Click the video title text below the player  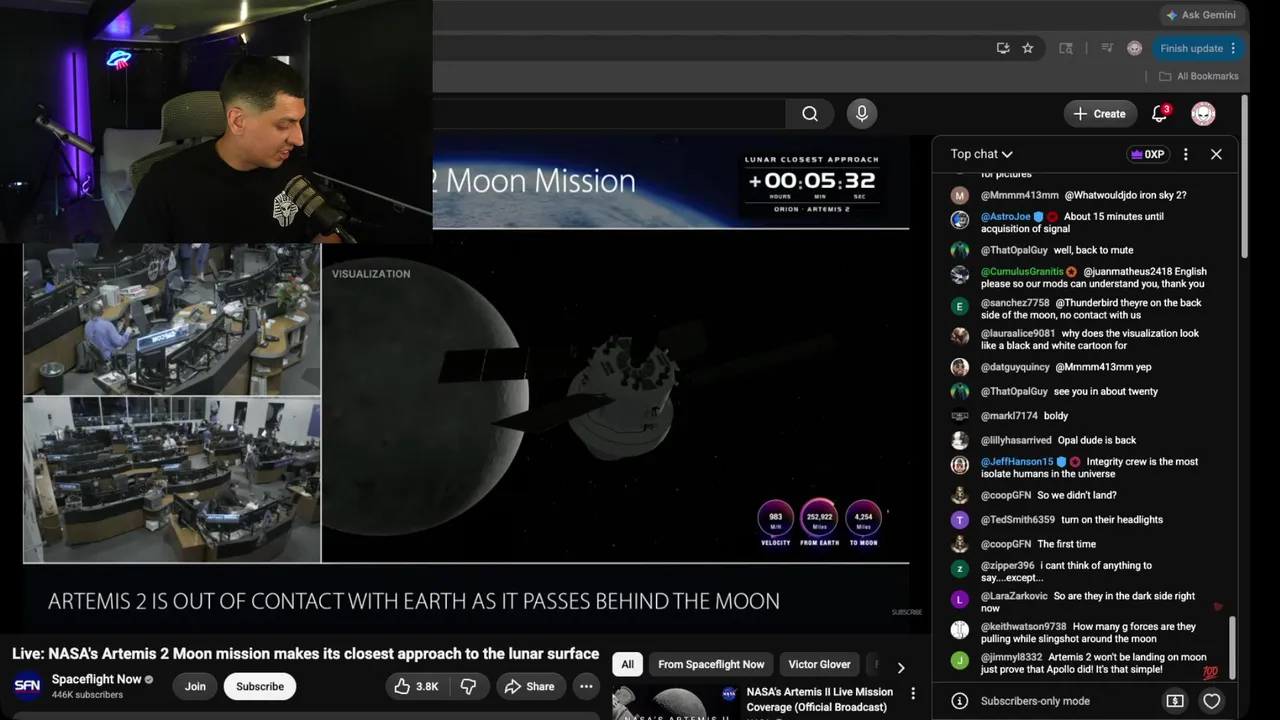point(306,654)
